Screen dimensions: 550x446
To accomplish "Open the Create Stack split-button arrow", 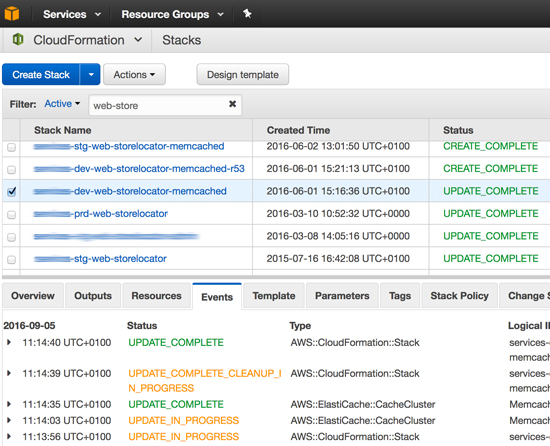I will point(91,74).
